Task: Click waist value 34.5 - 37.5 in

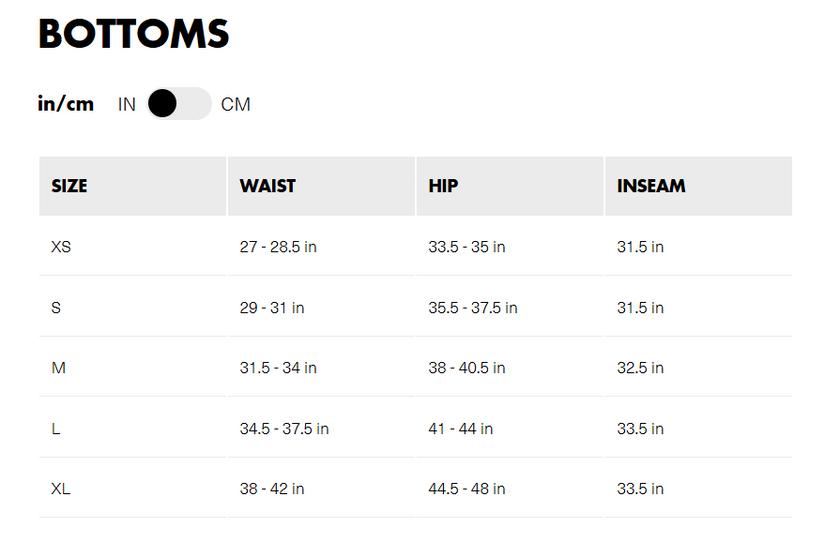Action: click(284, 428)
